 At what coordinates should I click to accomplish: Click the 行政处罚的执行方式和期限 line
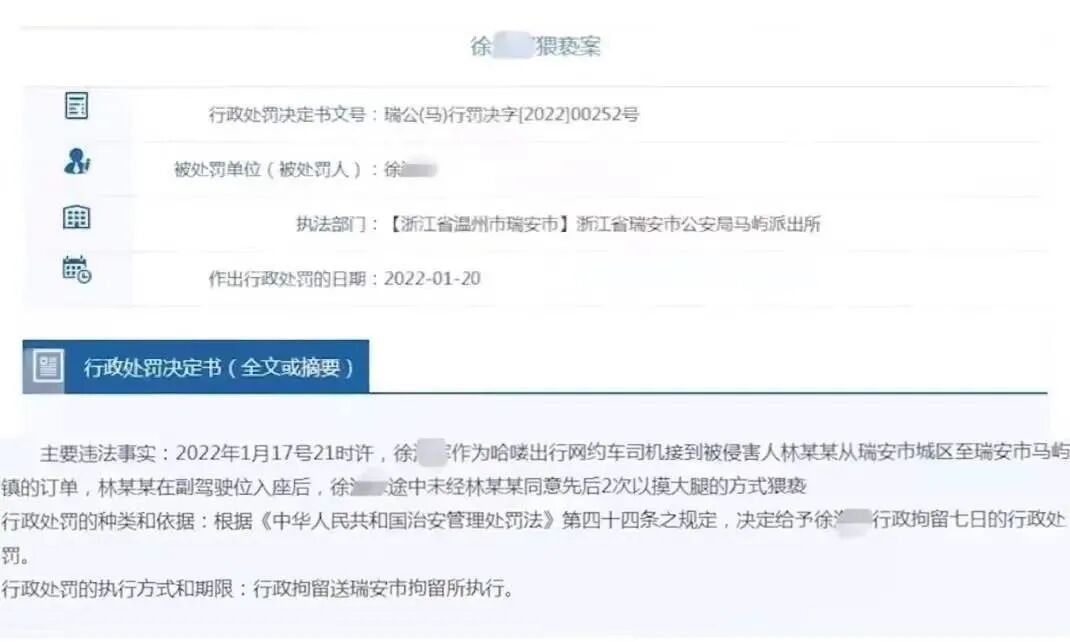[x=257, y=588]
